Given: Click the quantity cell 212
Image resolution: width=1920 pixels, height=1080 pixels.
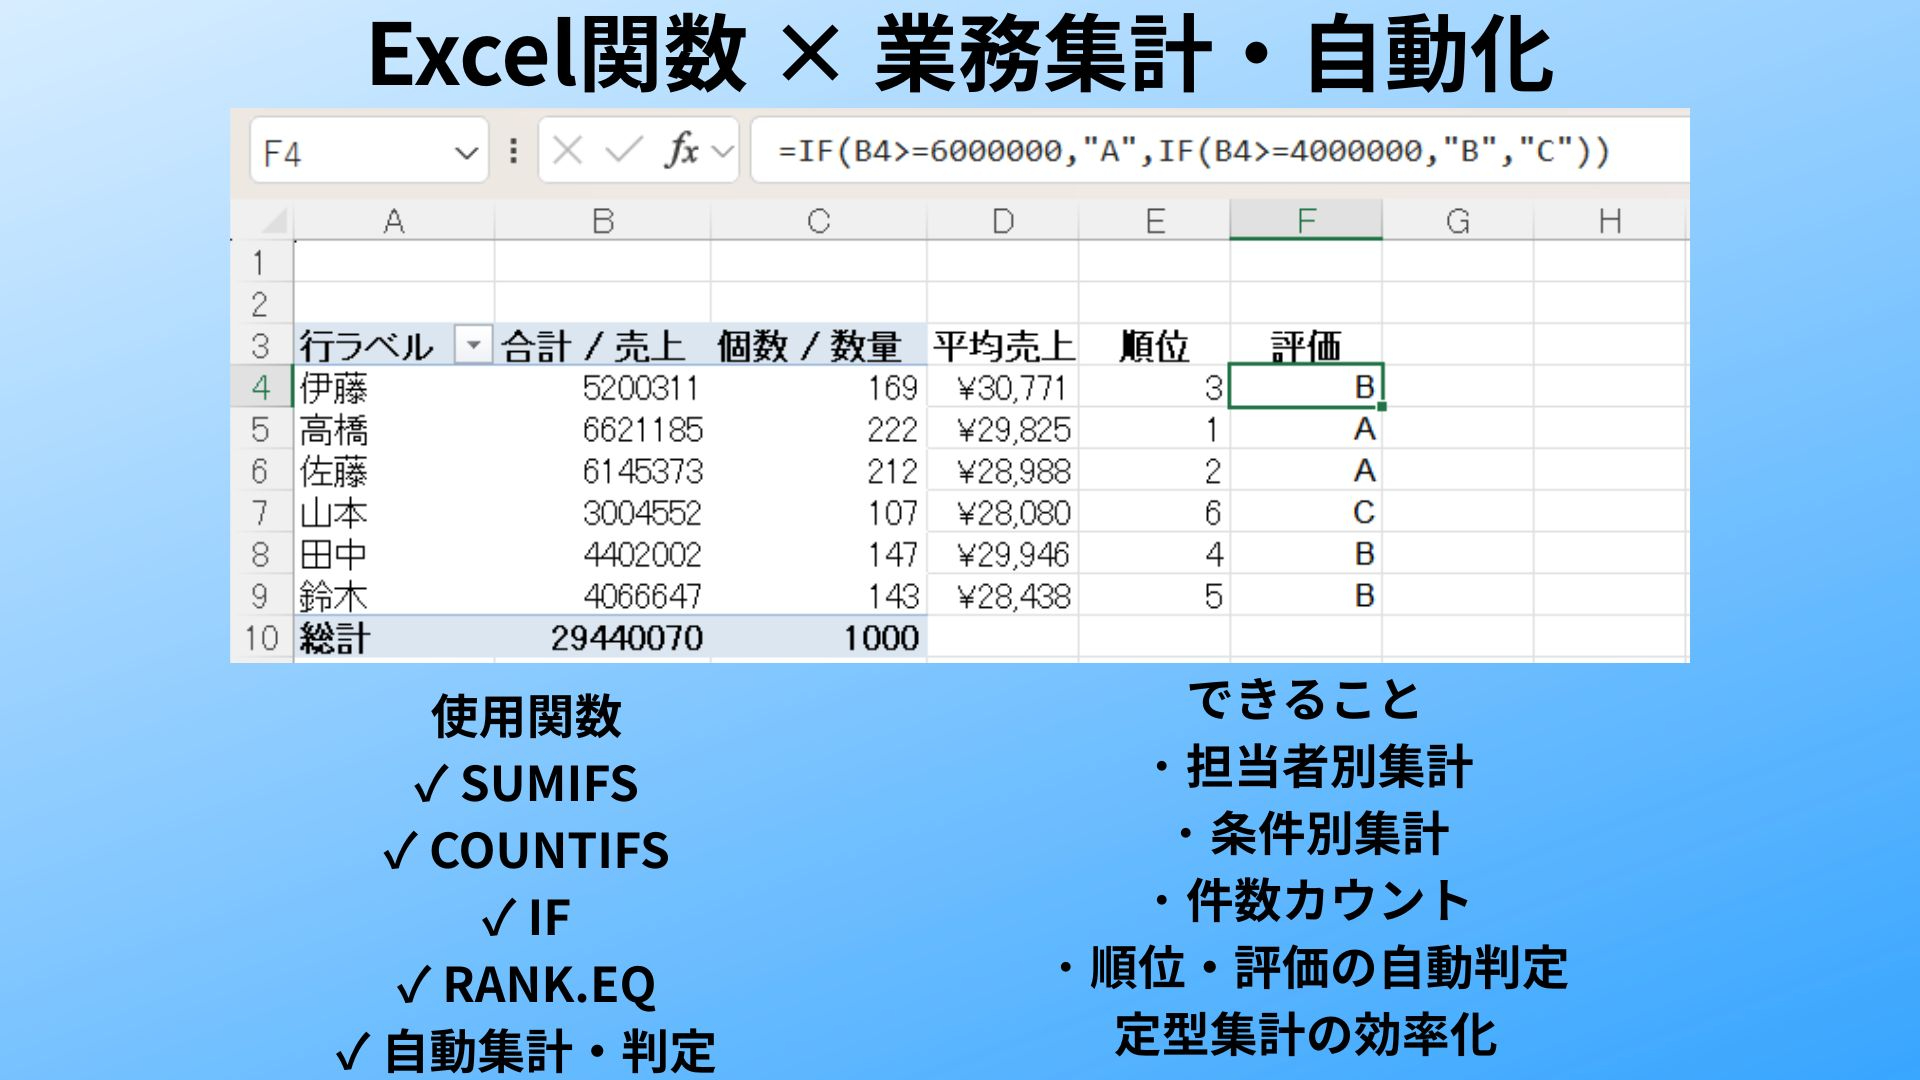Looking at the screenshot, I should (x=819, y=471).
